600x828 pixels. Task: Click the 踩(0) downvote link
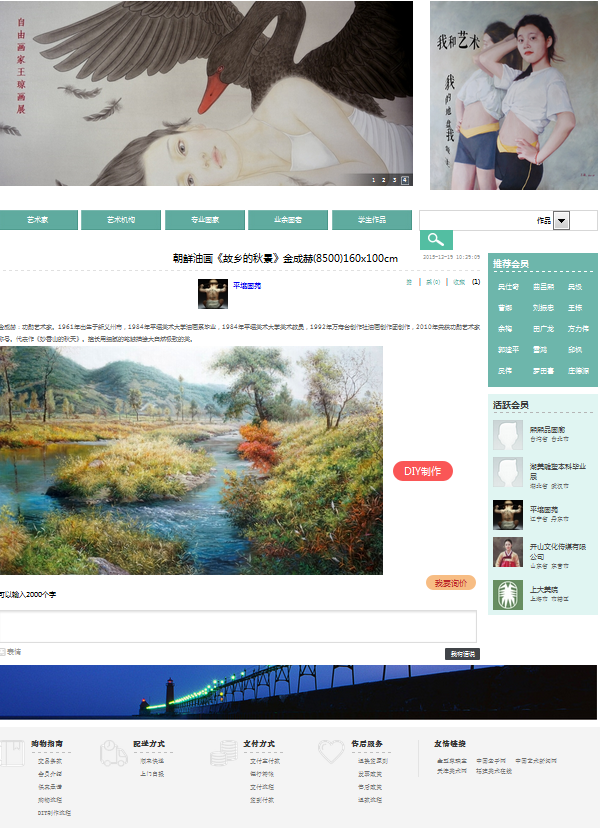pyautogui.click(x=433, y=283)
